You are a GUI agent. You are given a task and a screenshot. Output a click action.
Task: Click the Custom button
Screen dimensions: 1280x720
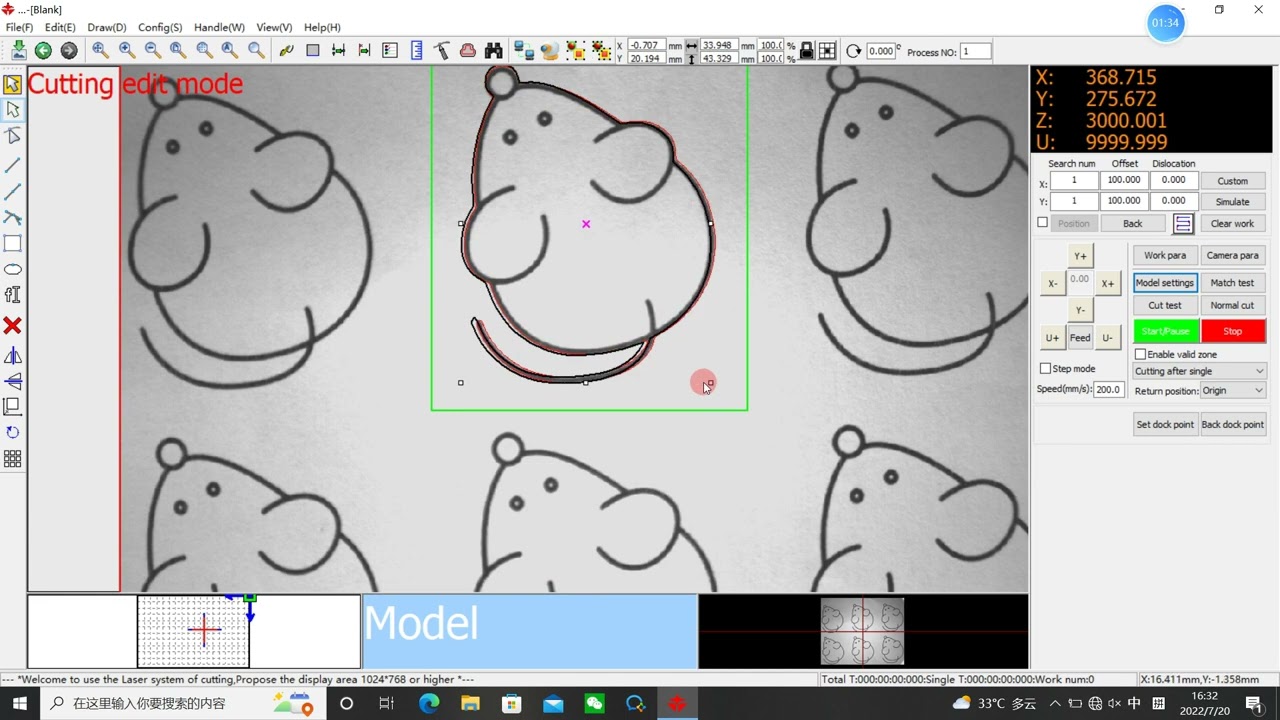1232,181
